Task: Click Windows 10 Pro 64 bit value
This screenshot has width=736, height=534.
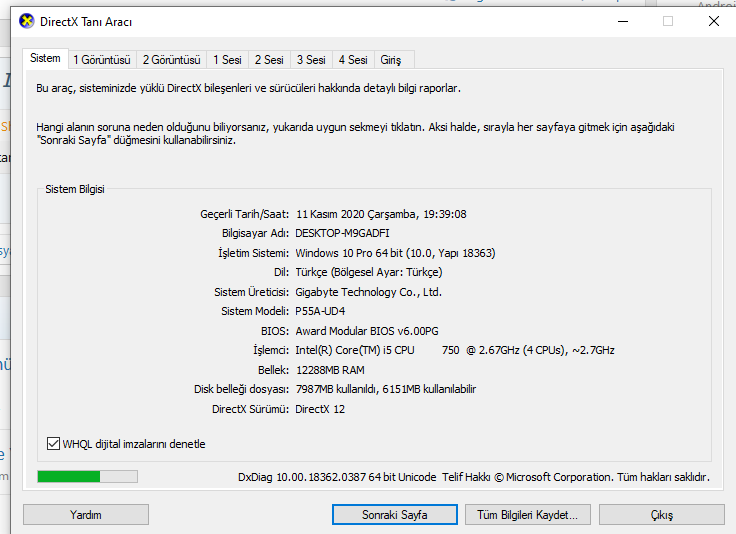Action: pos(395,253)
